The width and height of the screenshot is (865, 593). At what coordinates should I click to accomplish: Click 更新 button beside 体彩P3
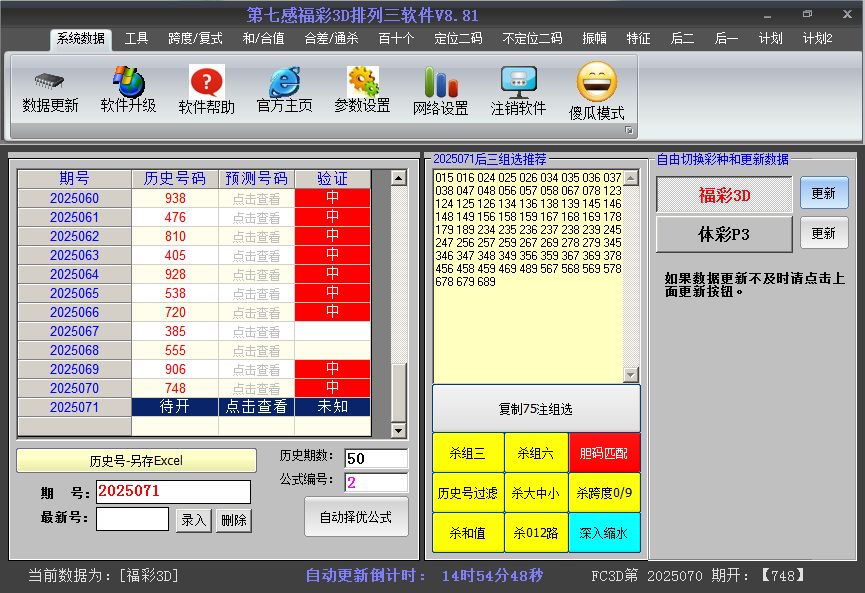pyautogui.click(x=824, y=233)
